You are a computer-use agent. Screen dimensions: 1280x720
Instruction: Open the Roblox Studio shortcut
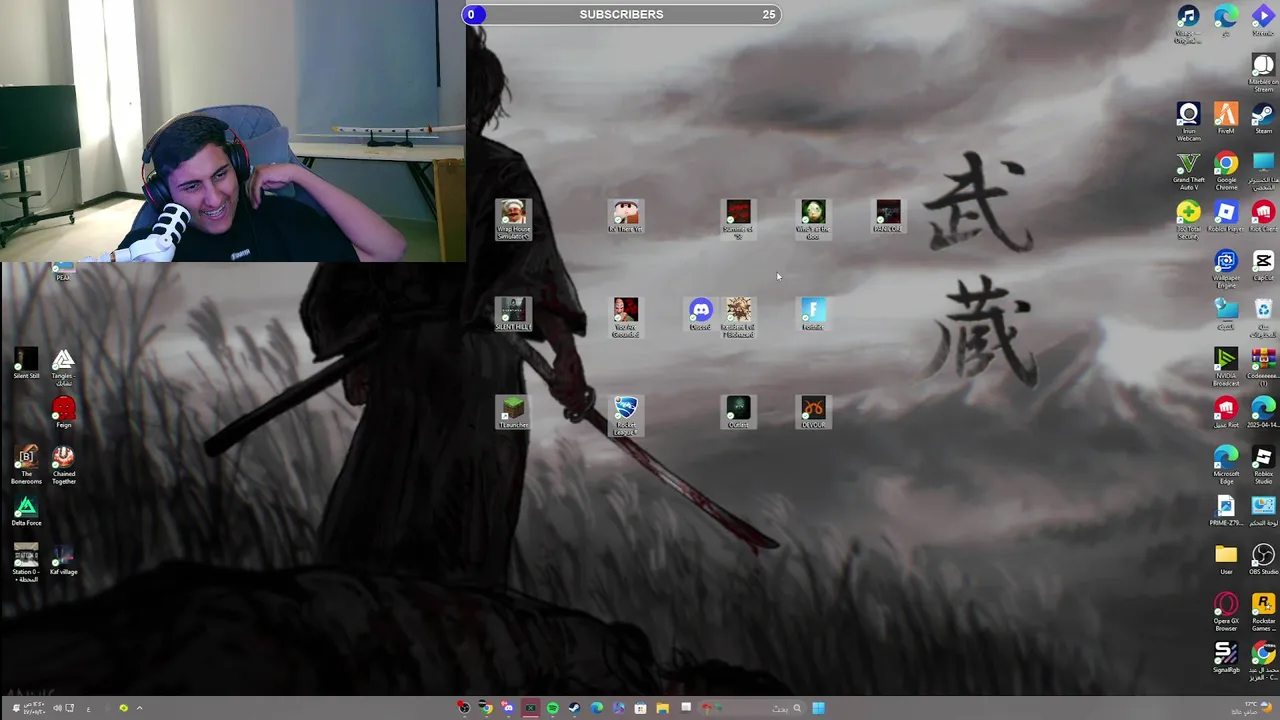click(1263, 464)
